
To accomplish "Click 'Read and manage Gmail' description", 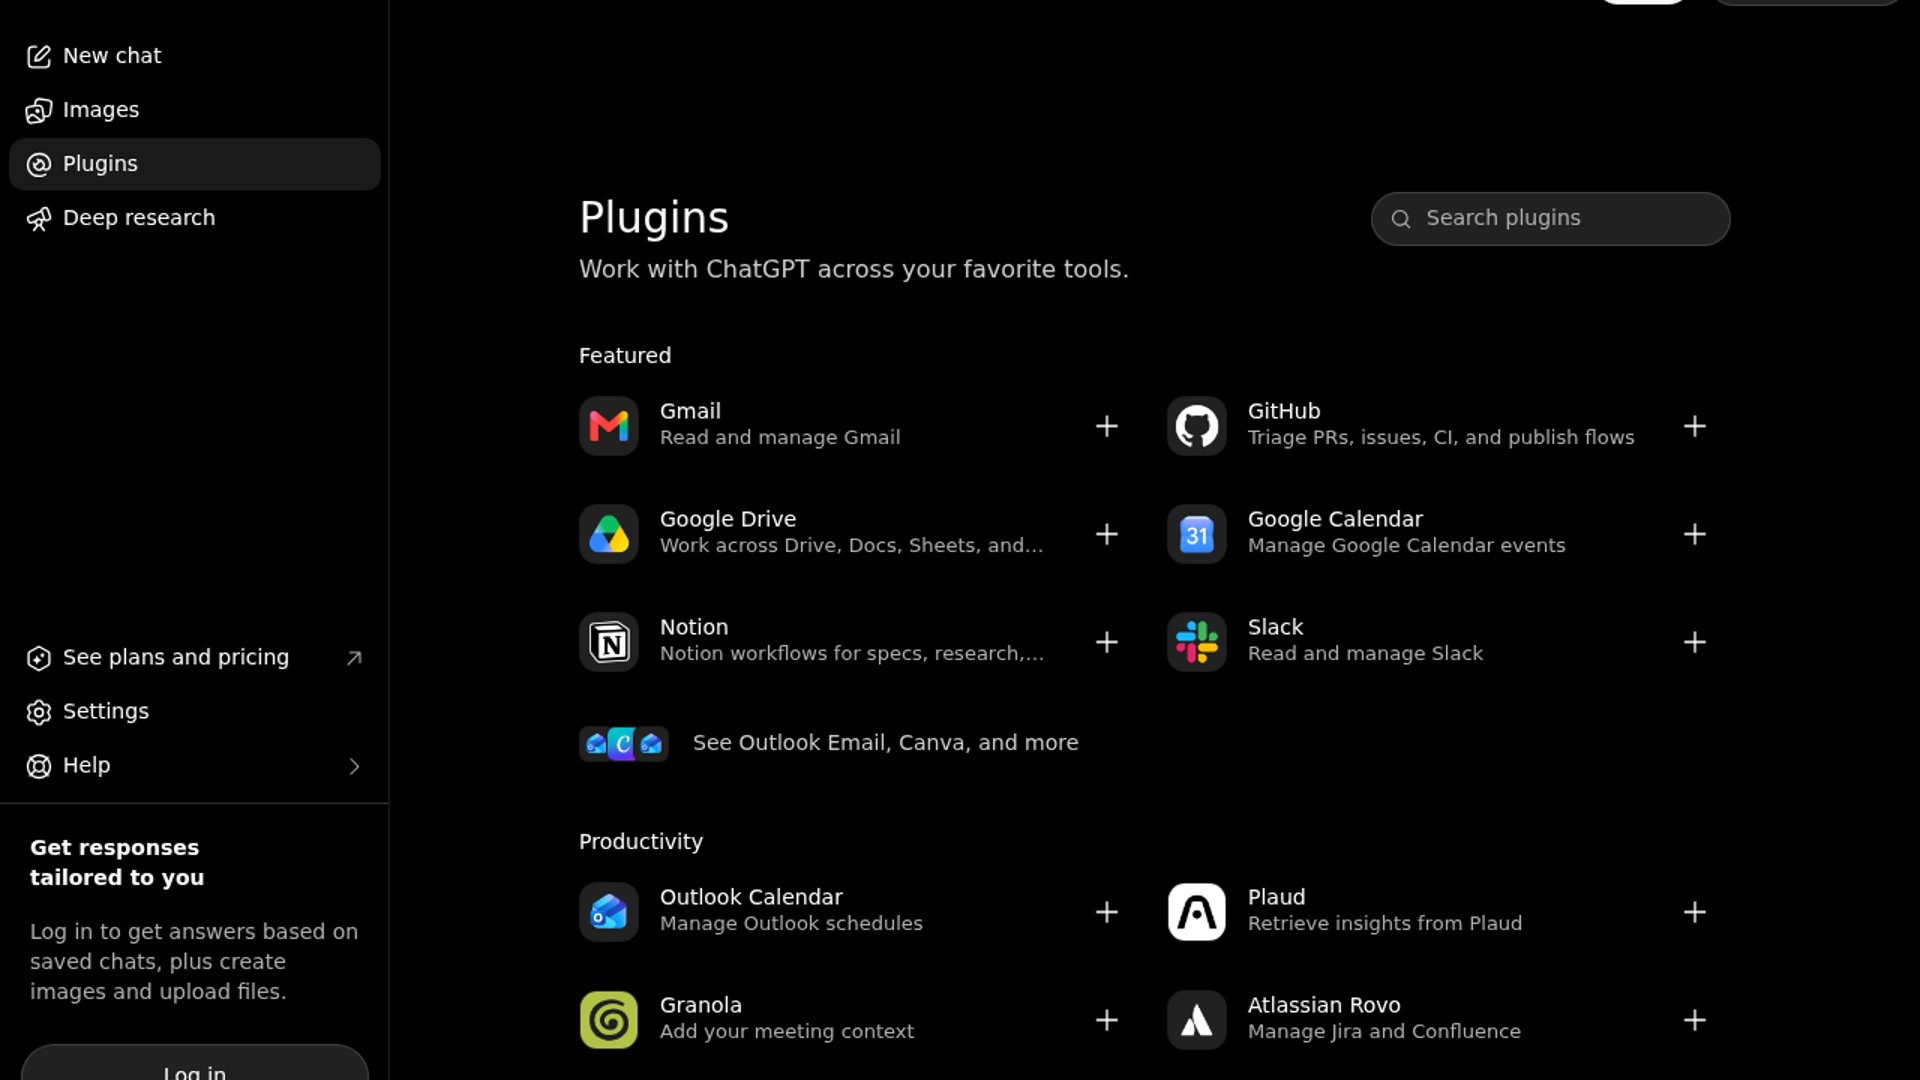I will [780, 438].
